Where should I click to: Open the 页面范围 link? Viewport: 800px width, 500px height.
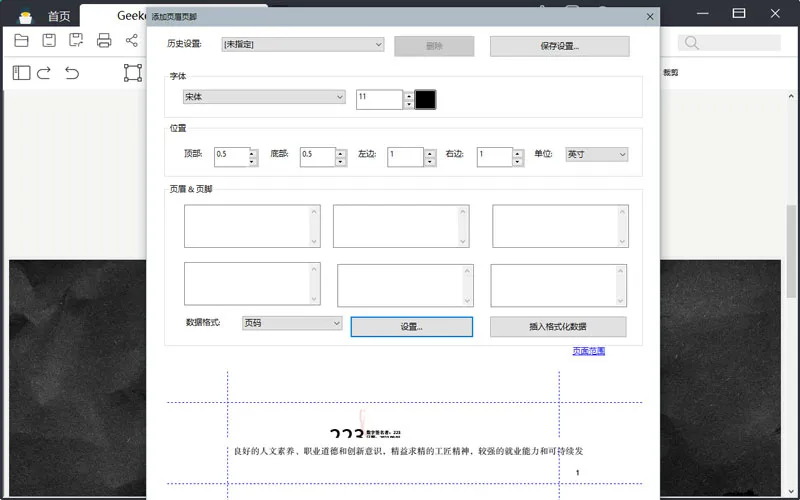(x=589, y=351)
